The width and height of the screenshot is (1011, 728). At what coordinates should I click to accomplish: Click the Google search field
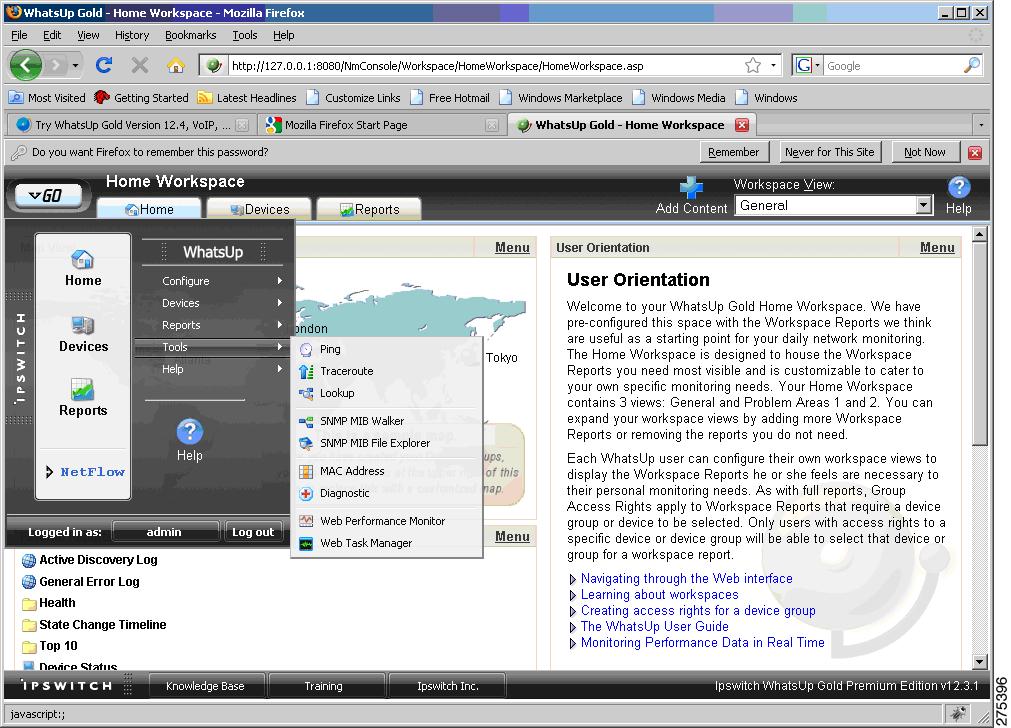(894, 66)
